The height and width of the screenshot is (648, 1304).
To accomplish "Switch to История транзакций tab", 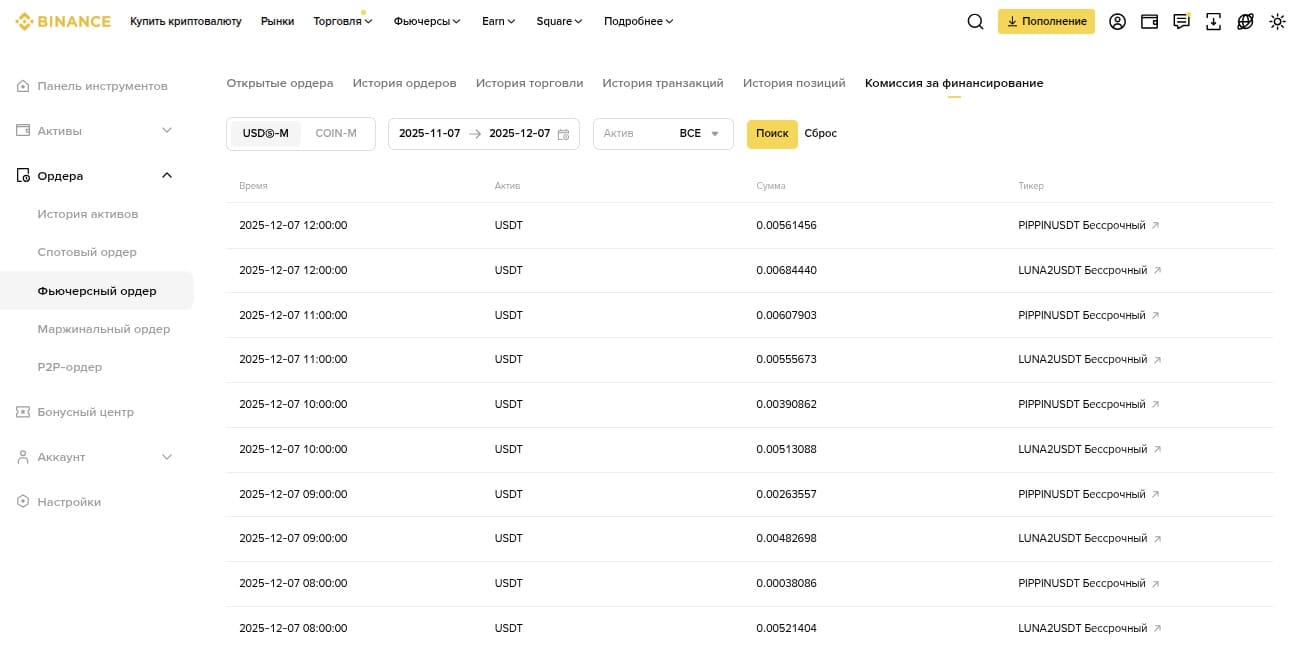I will [663, 83].
